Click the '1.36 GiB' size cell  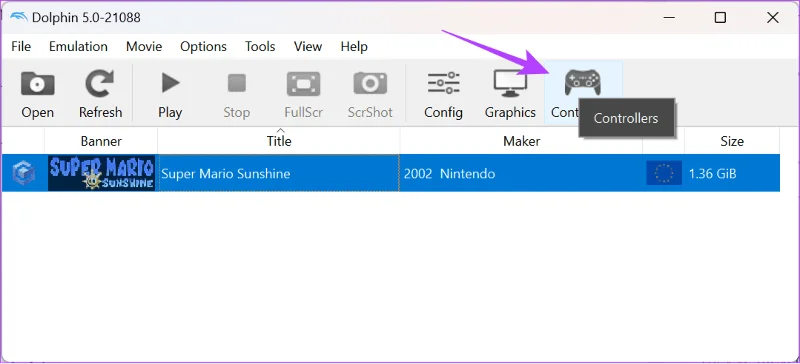(732, 173)
